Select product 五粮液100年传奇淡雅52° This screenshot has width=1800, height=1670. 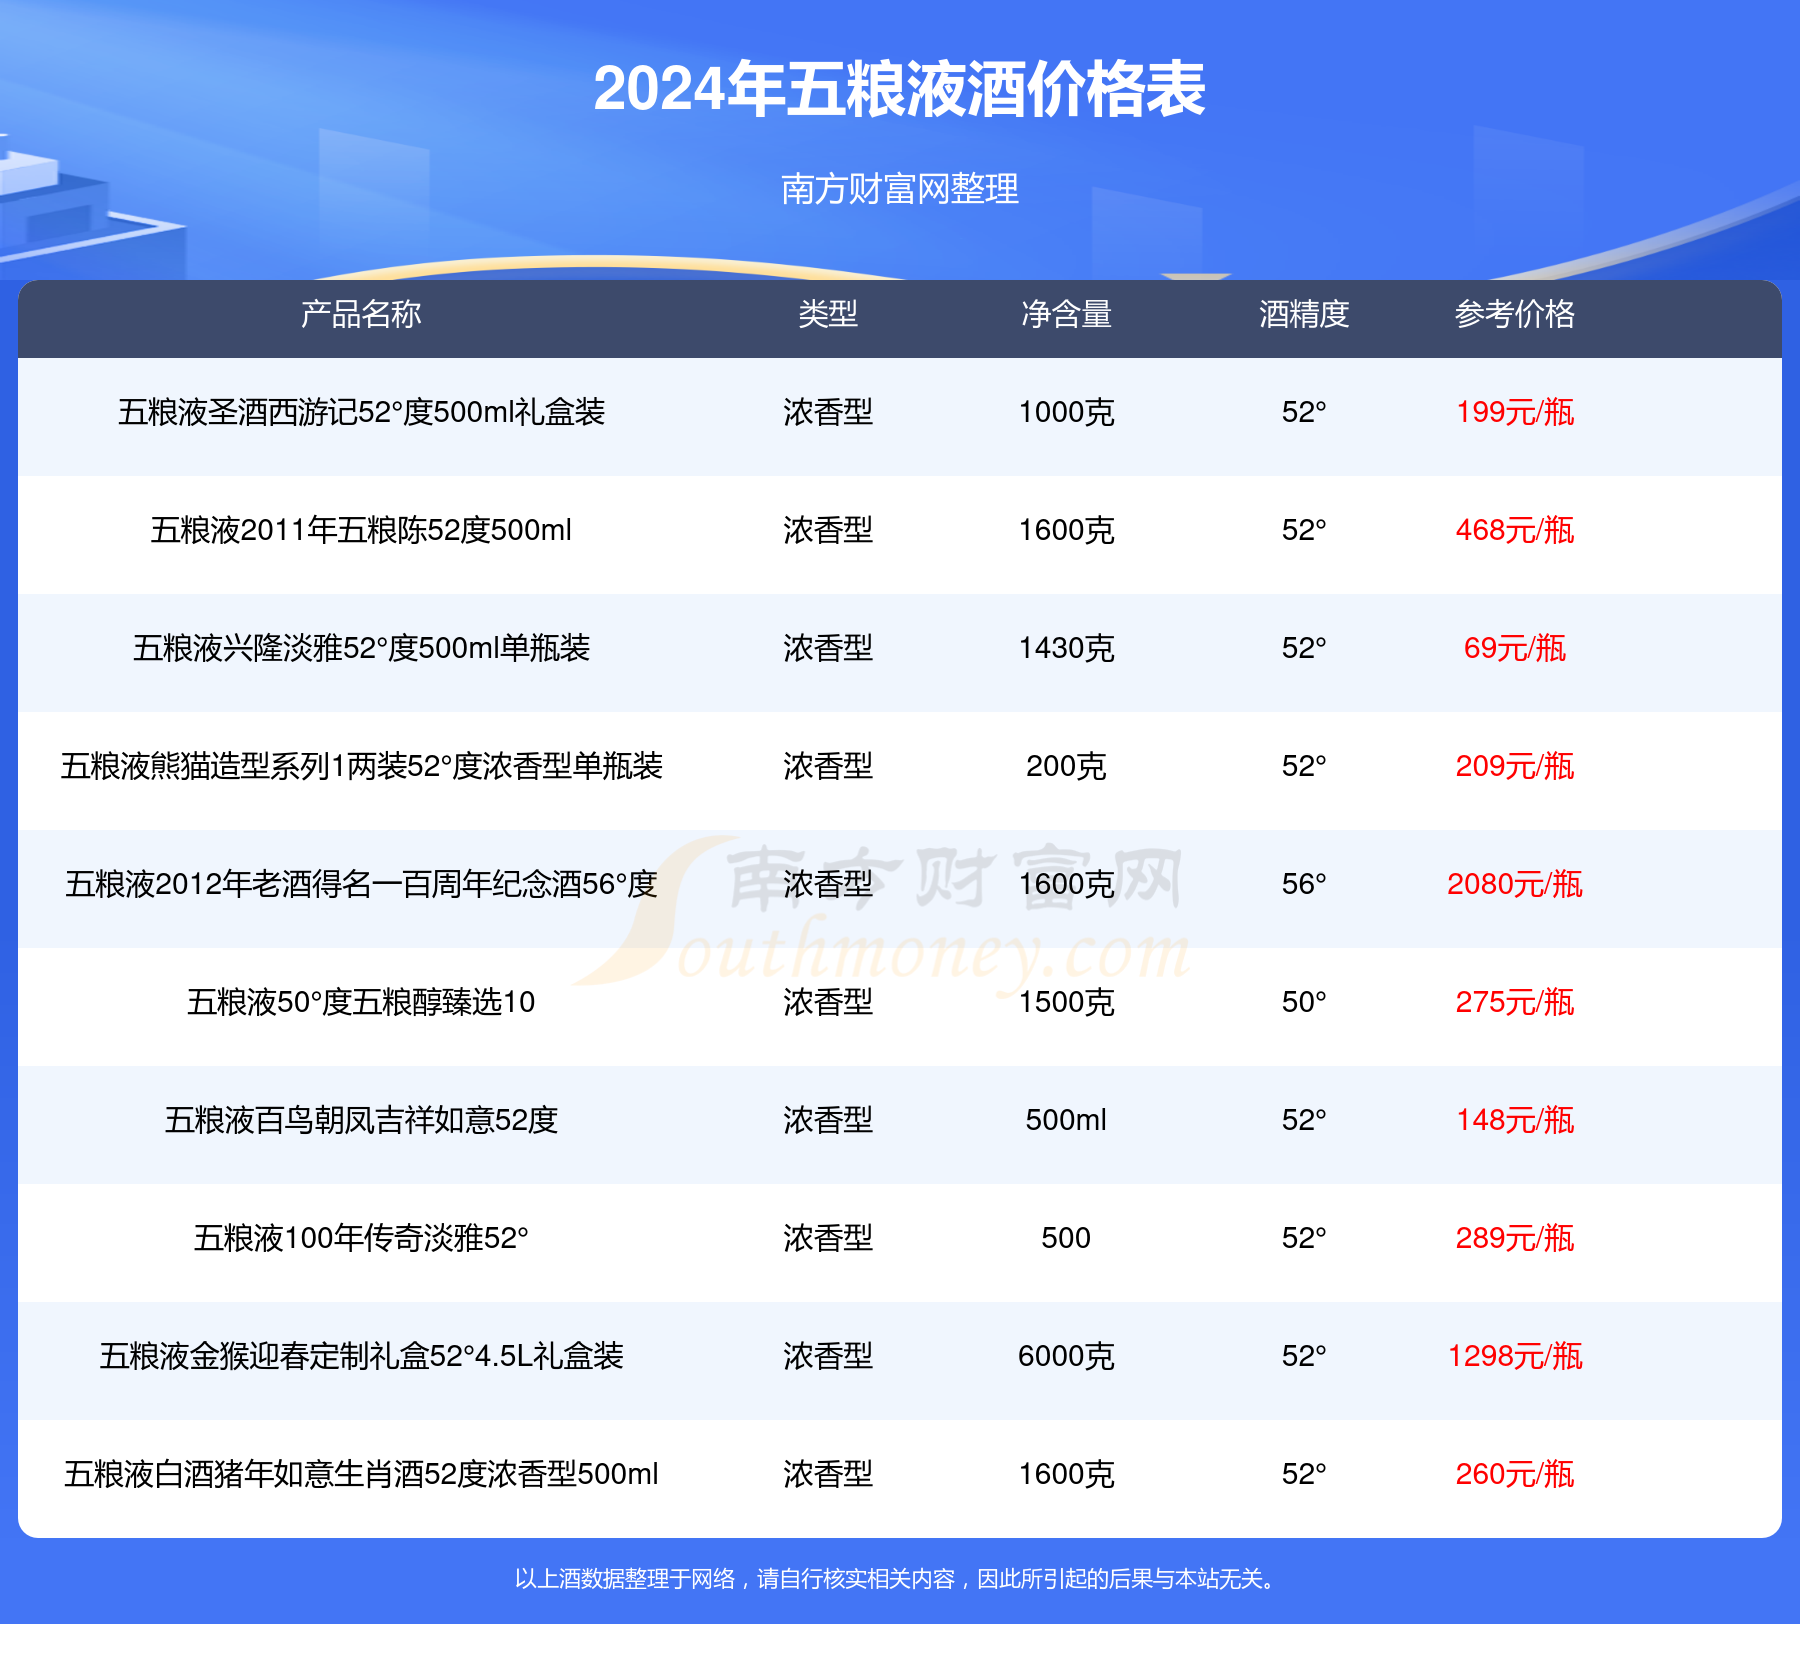click(361, 1238)
